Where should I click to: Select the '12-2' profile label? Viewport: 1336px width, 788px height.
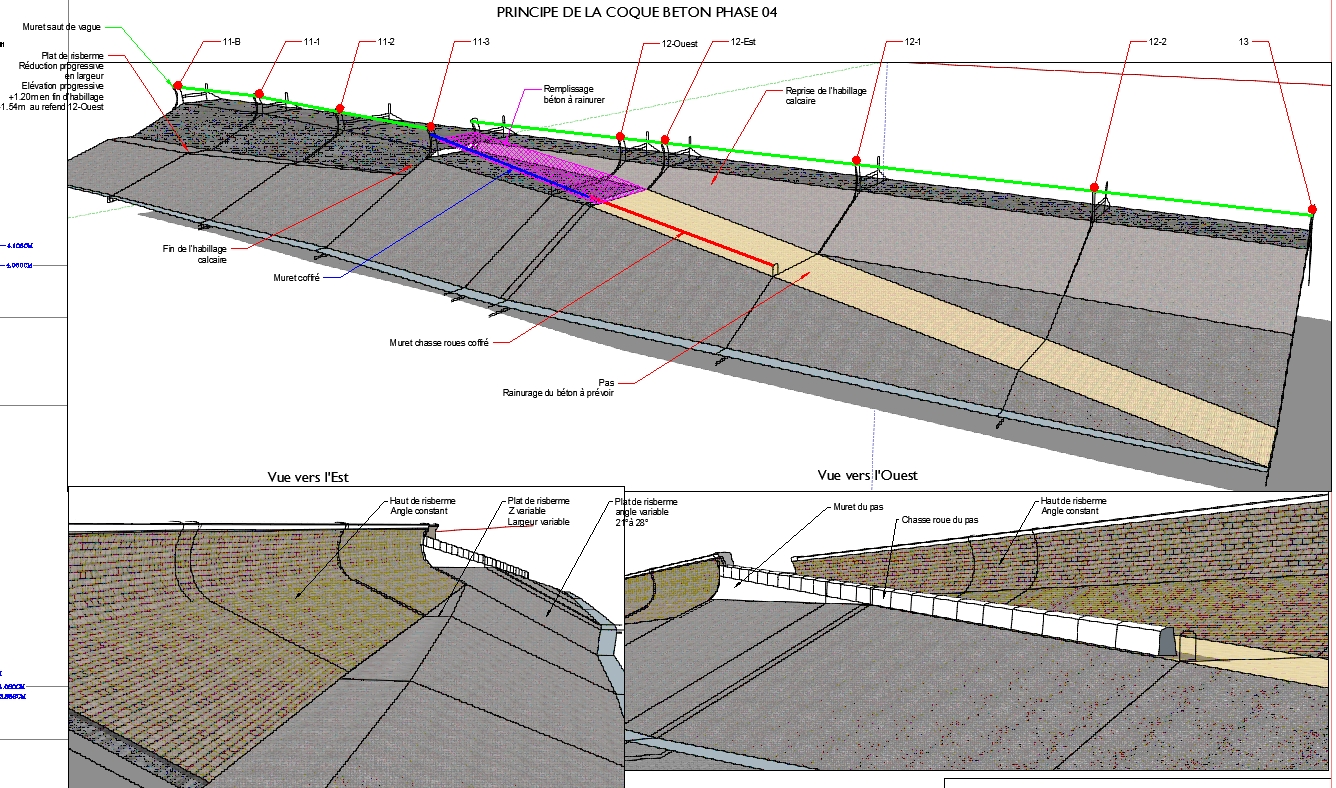(x=1158, y=42)
